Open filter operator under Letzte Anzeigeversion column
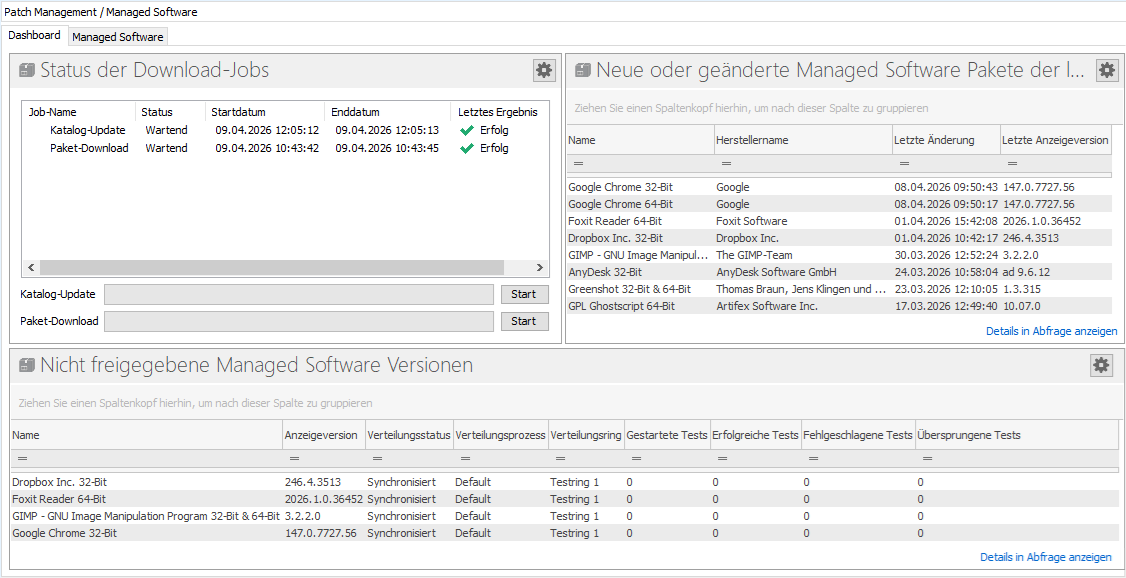The width and height of the screenshot is (1126, 578). coord(1013,164)
